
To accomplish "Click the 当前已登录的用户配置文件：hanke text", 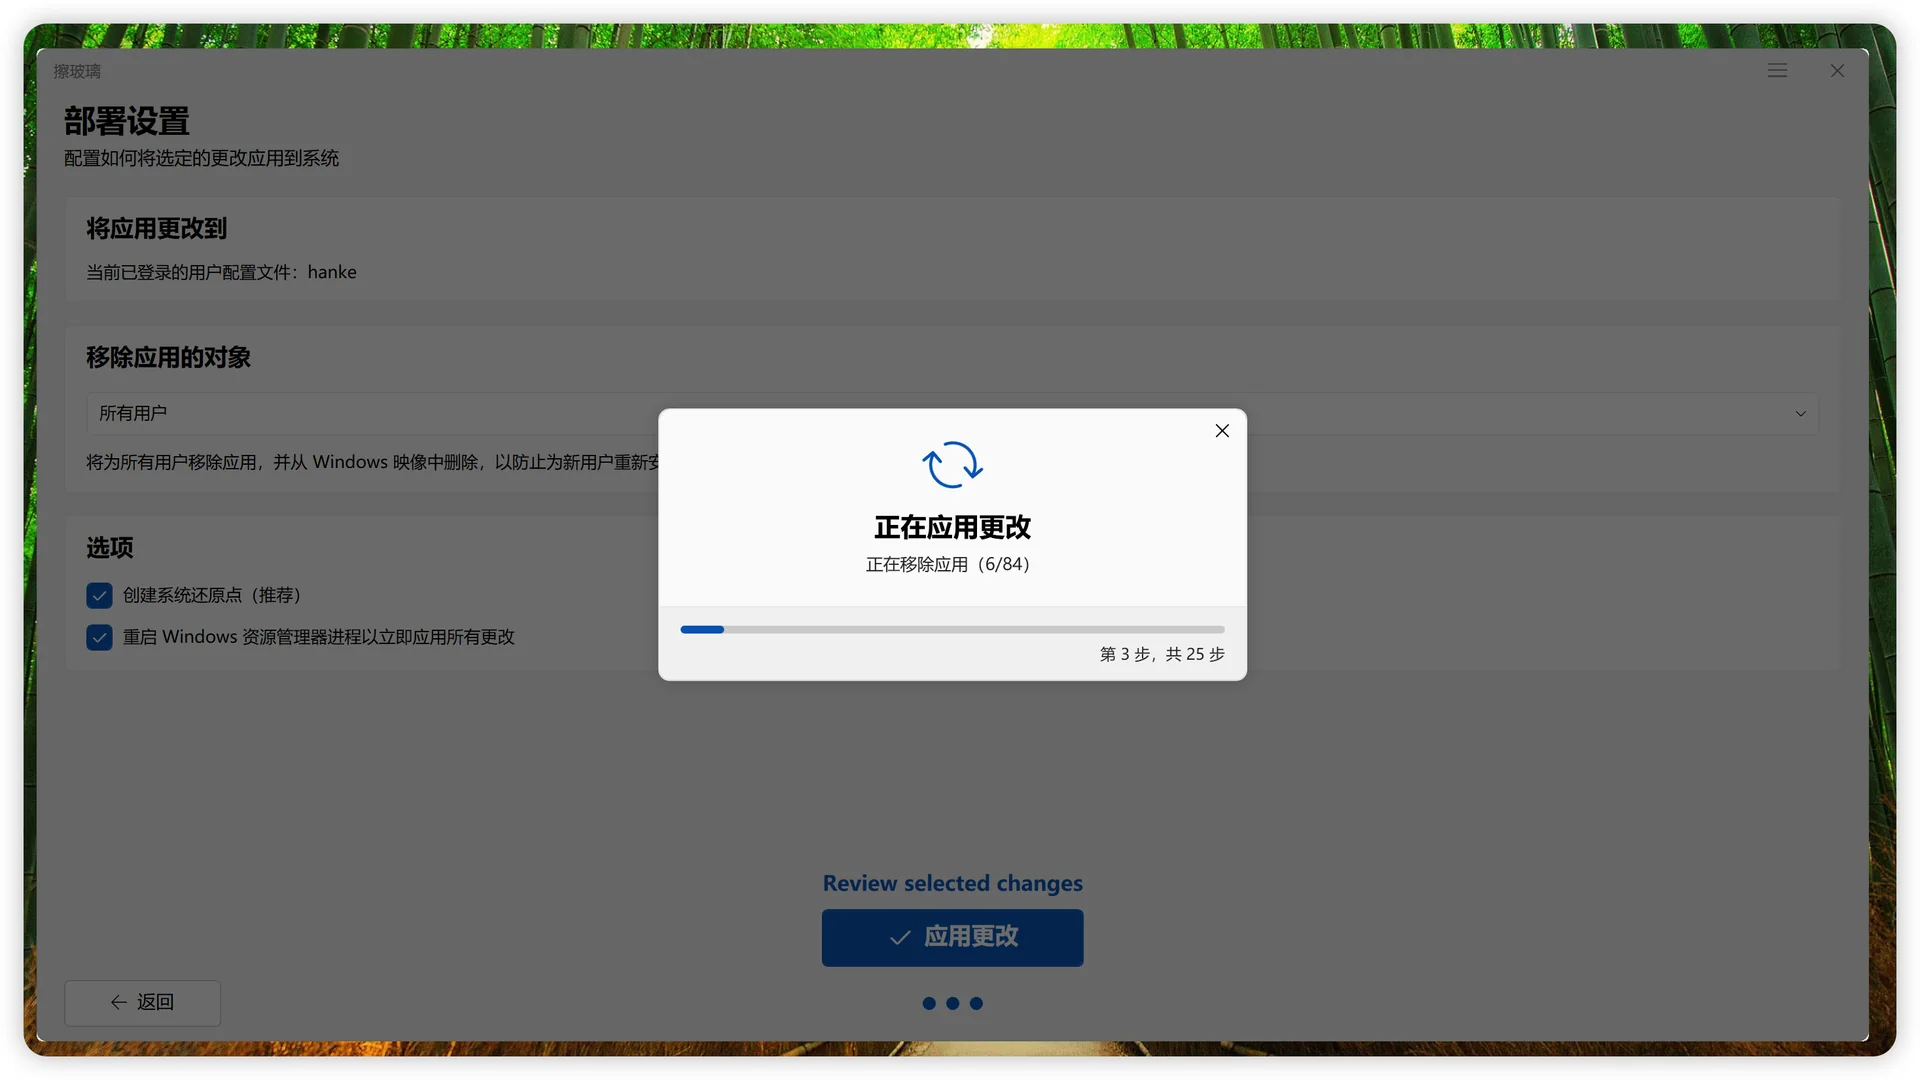I will 221,273.
